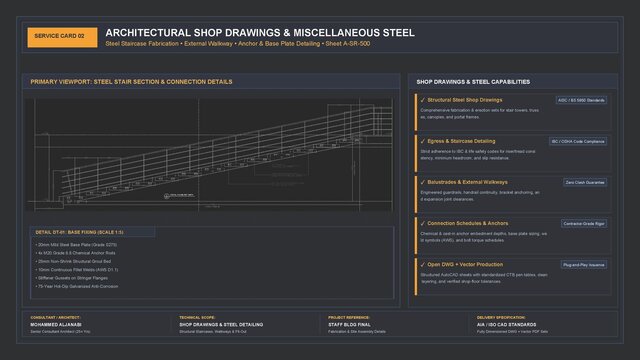Click the CONSULTANT / ARCHITECT label
Image resolution: width=640 pixels, height=360 pixels.
(56, 318)
